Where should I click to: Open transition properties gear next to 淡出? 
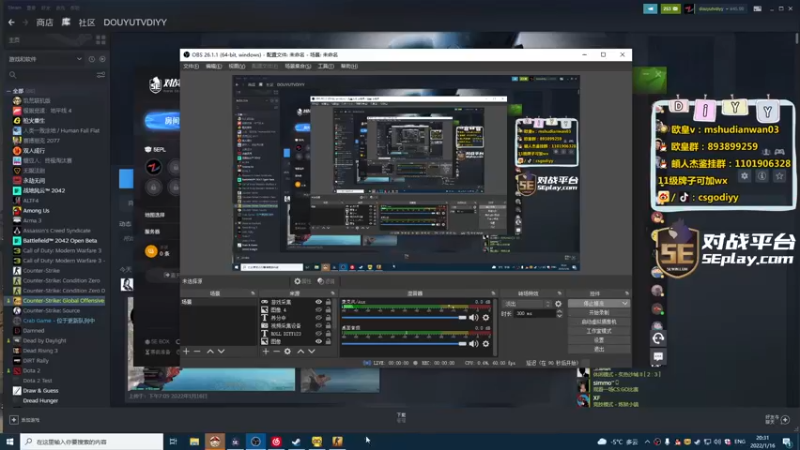point(558,304)
